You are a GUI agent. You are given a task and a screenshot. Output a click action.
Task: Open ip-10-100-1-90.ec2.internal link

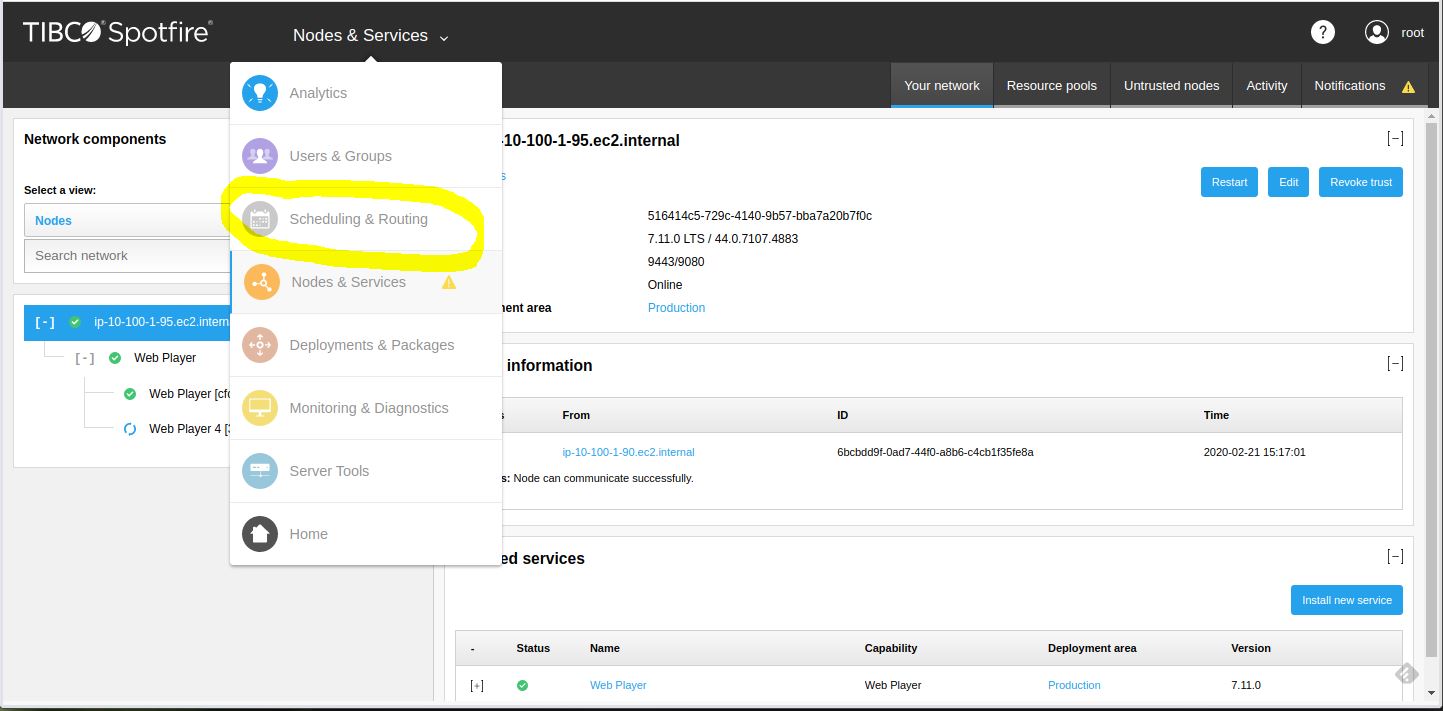(628, 452)
